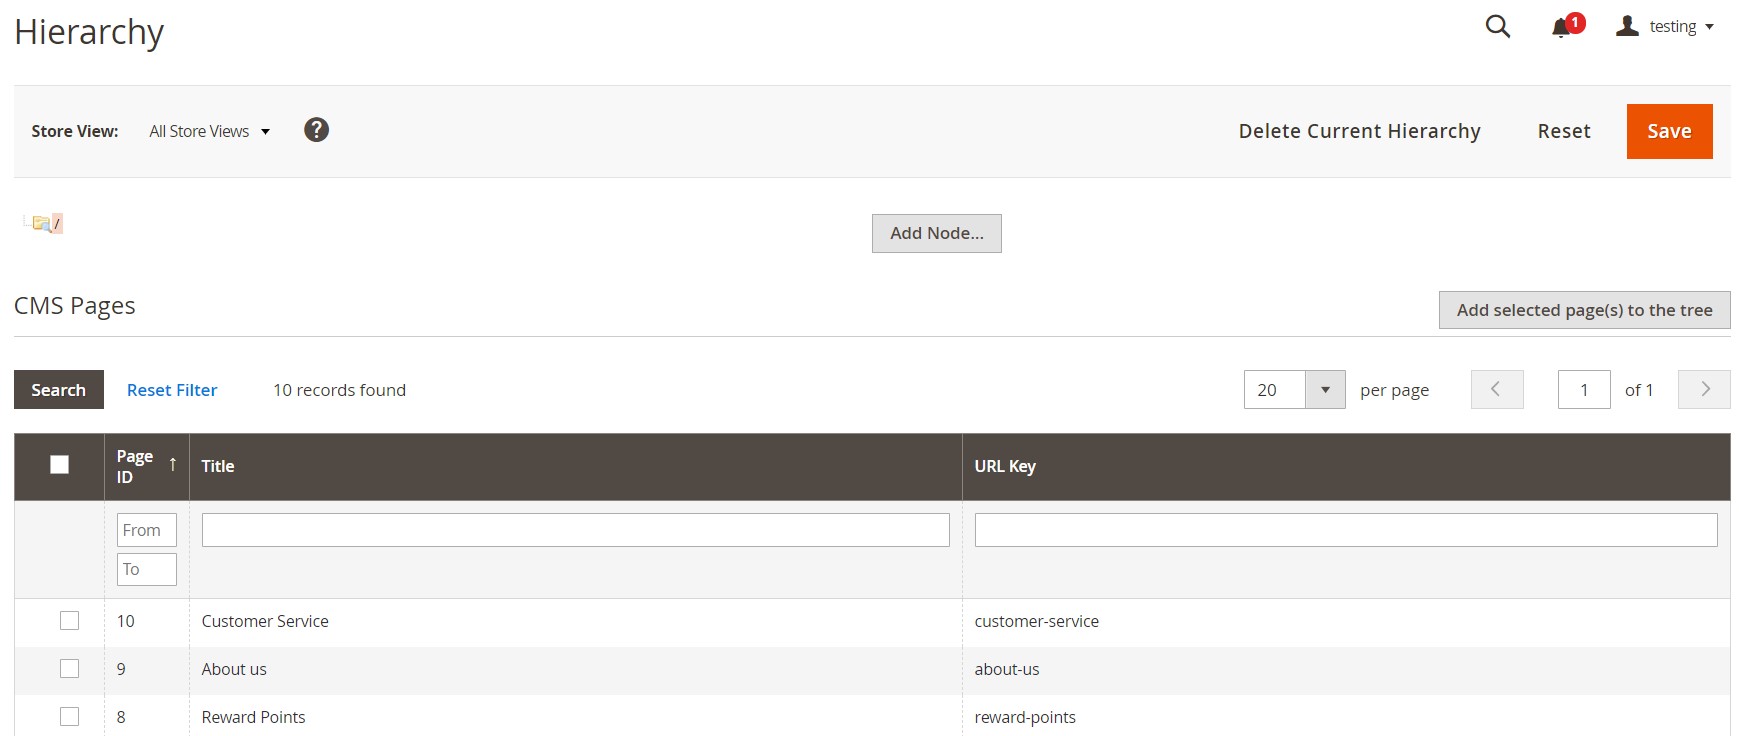Click the testing user avatar icon
This screenshot has width=1739, height=736.
(x=1627, y=26)
